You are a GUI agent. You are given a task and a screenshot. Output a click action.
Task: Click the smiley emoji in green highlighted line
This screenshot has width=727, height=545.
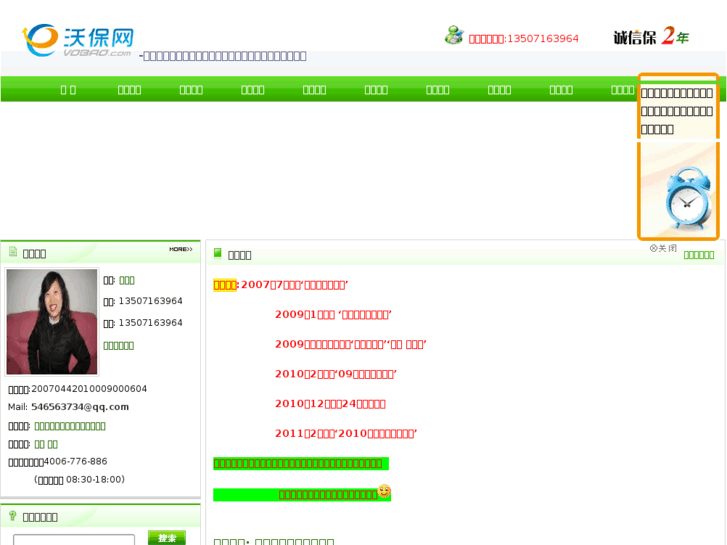click(384, 491)
